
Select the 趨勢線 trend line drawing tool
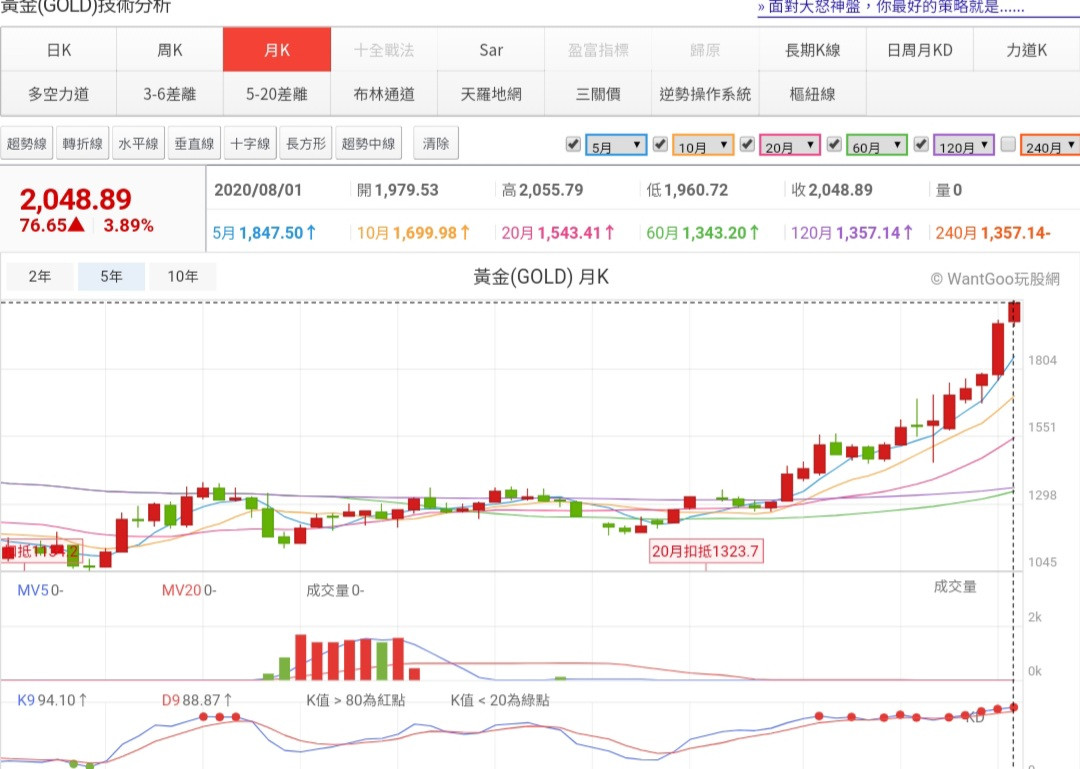pos(27,144)
